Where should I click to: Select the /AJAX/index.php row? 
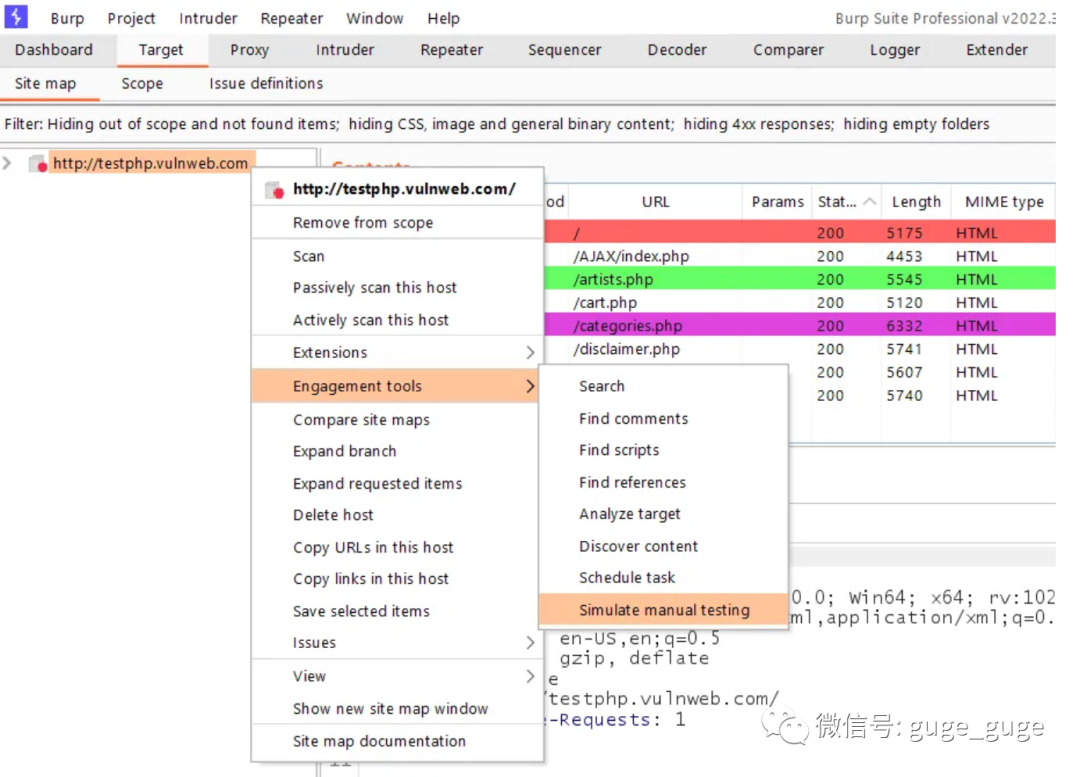click(x=800, y=256)
